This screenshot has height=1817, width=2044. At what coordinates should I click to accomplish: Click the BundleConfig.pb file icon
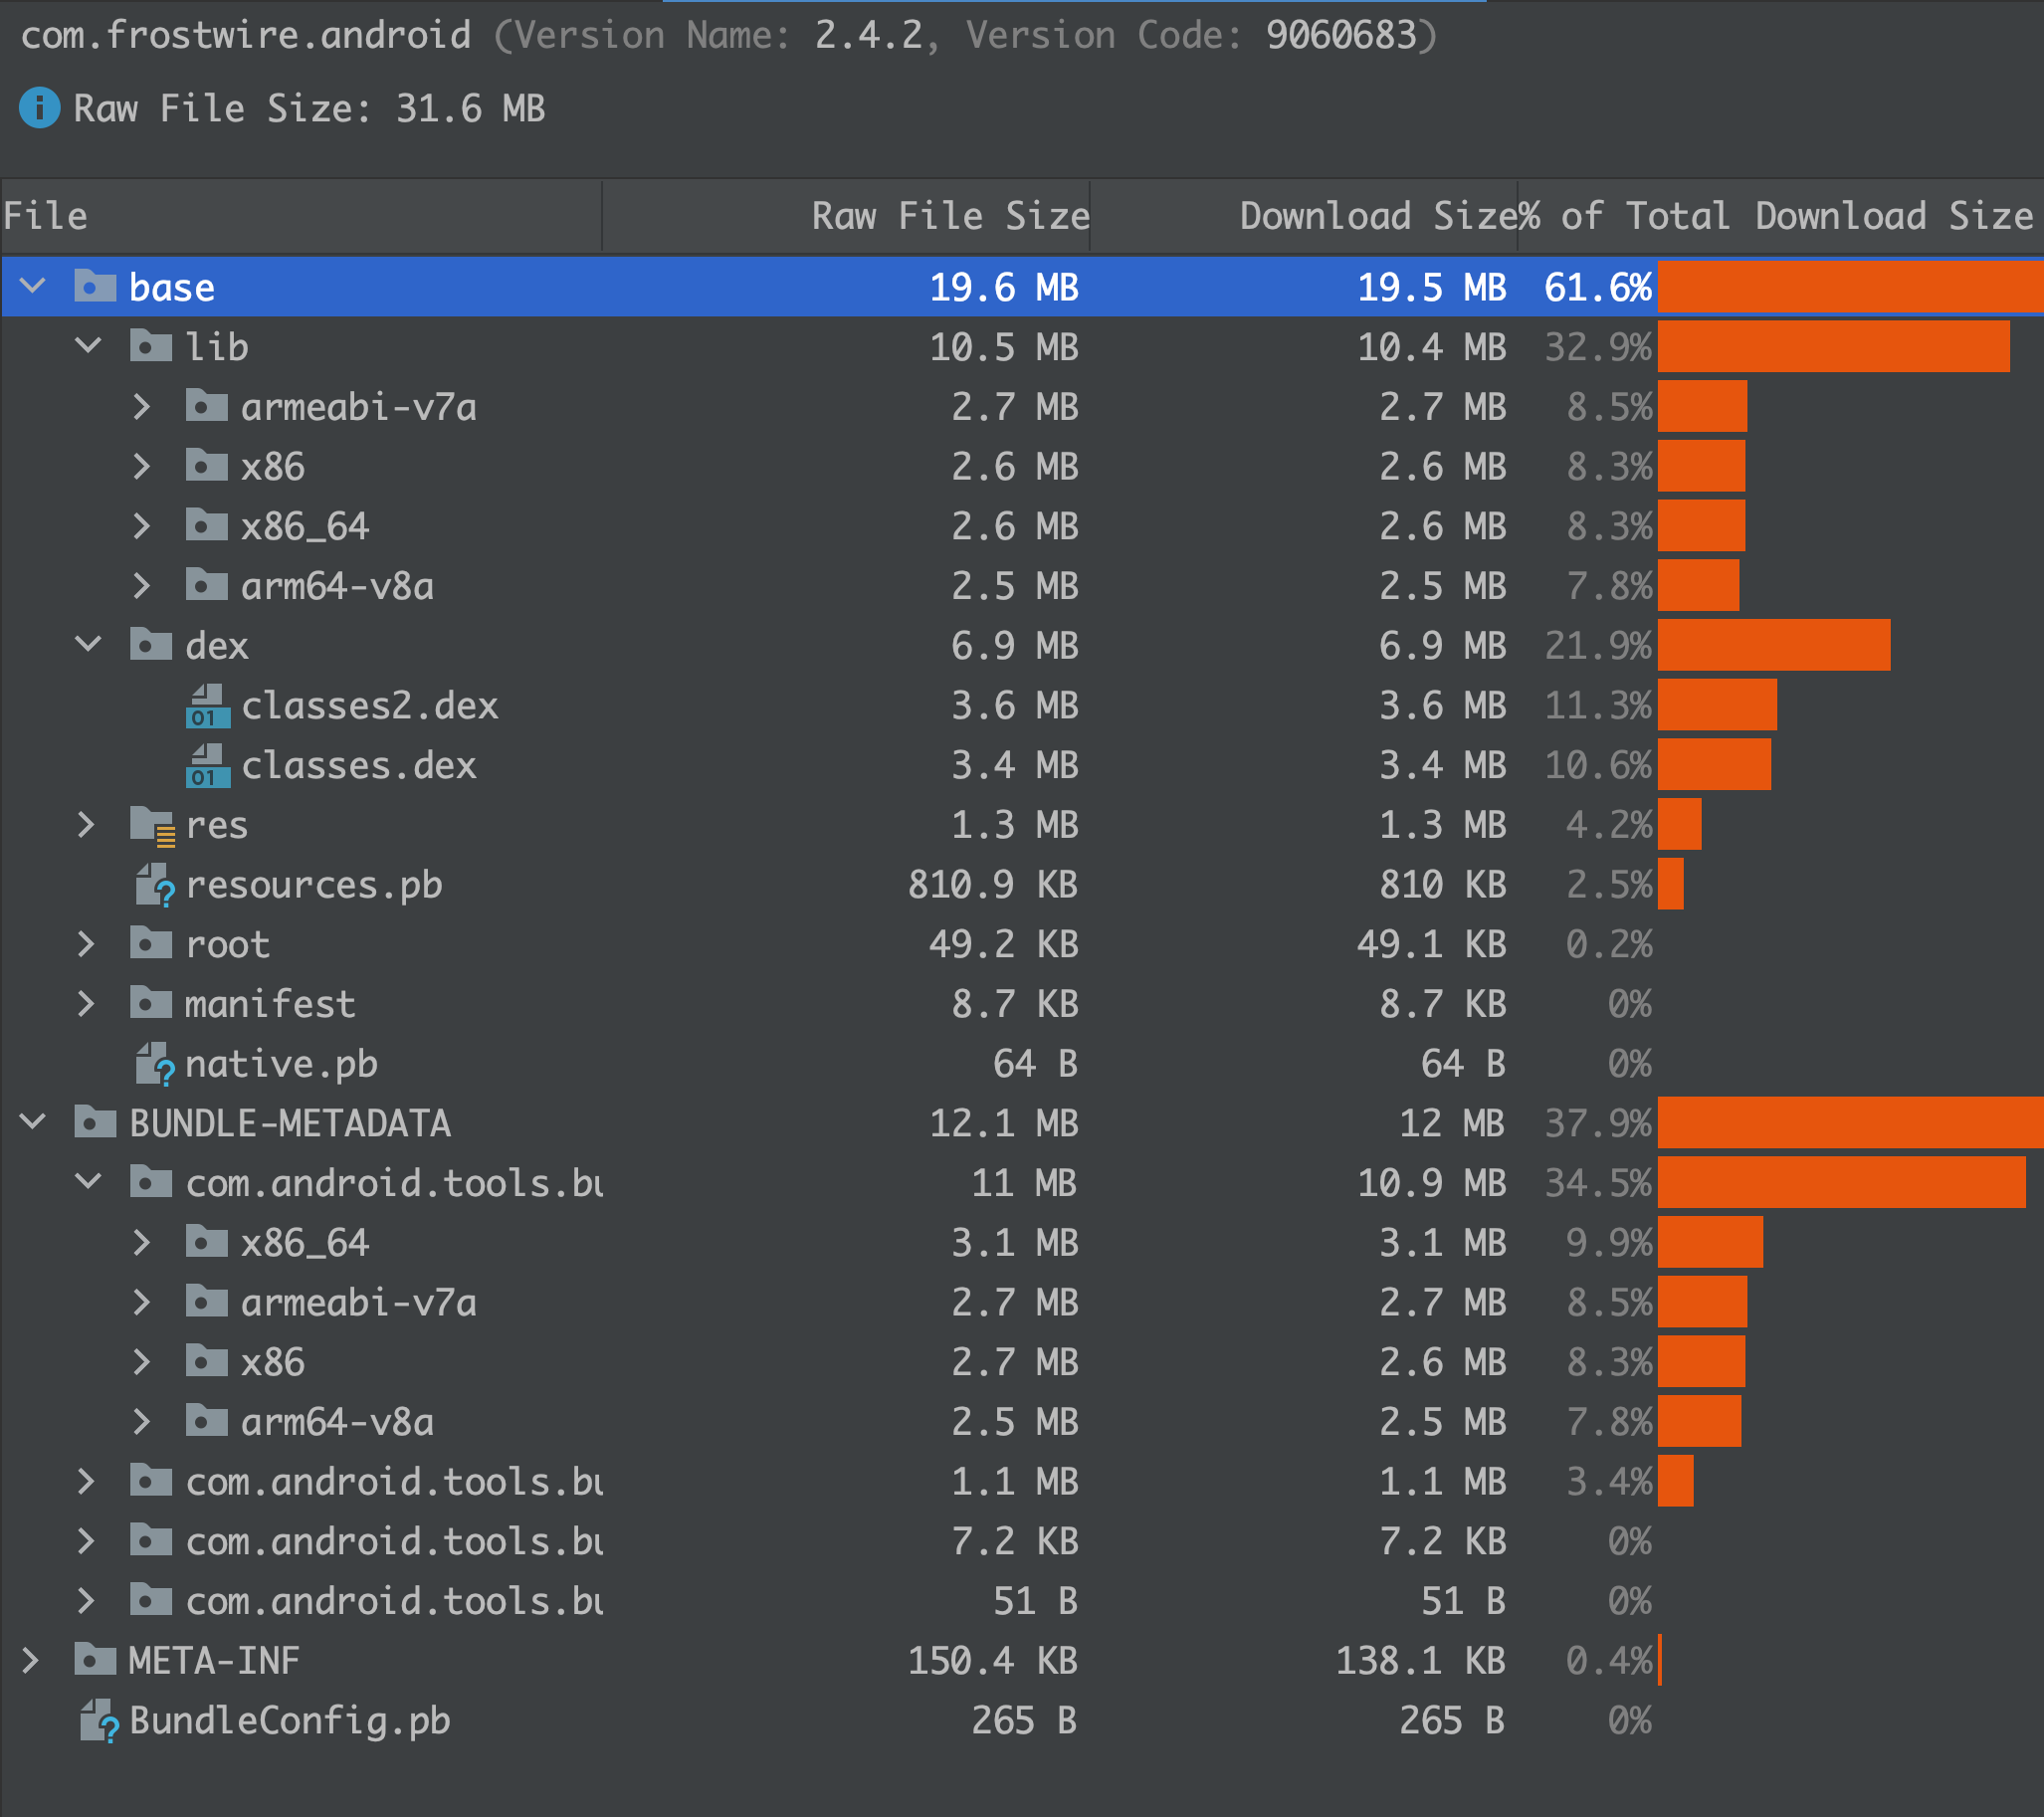pos(100,1721)
